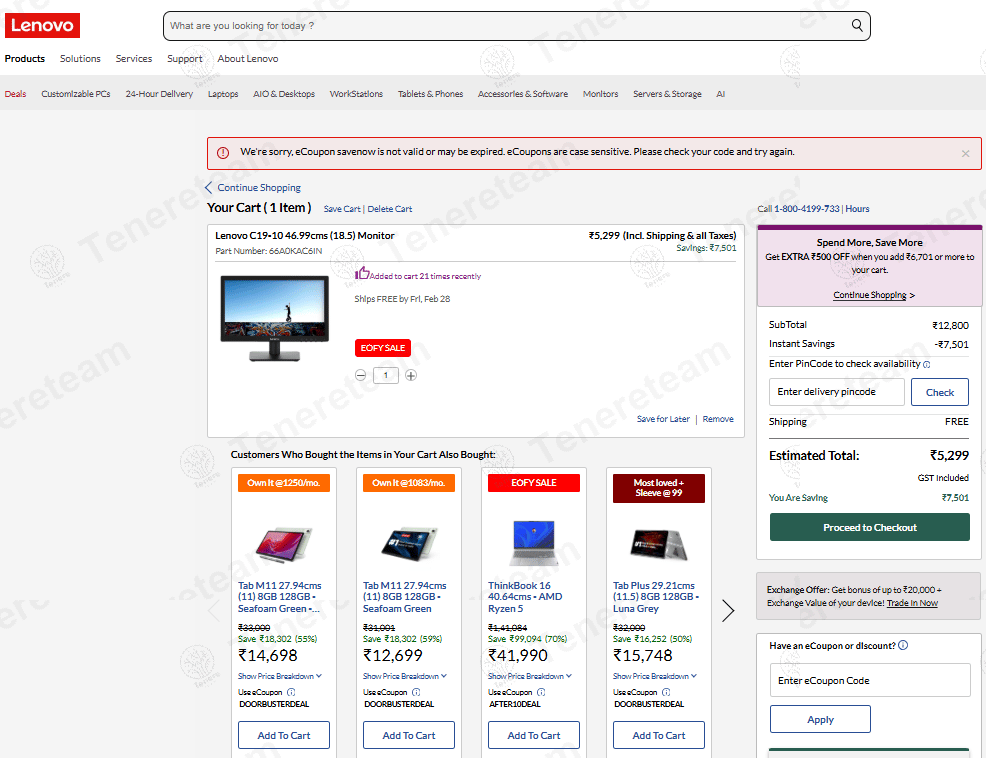The height and width of the screenshot is (758, 986).
Task: Click the red error alert icon
Action: 223,153
